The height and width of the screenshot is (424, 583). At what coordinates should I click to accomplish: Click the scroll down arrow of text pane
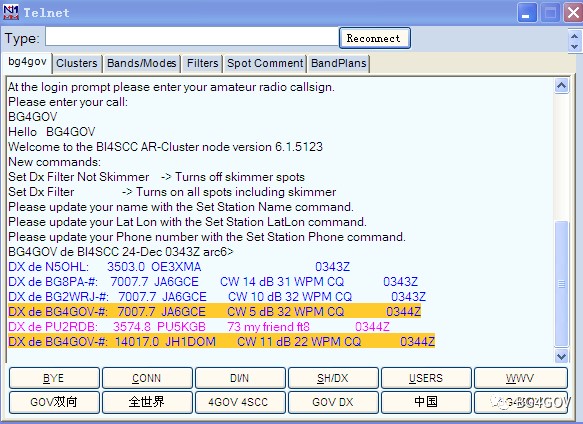coord(561,356)
